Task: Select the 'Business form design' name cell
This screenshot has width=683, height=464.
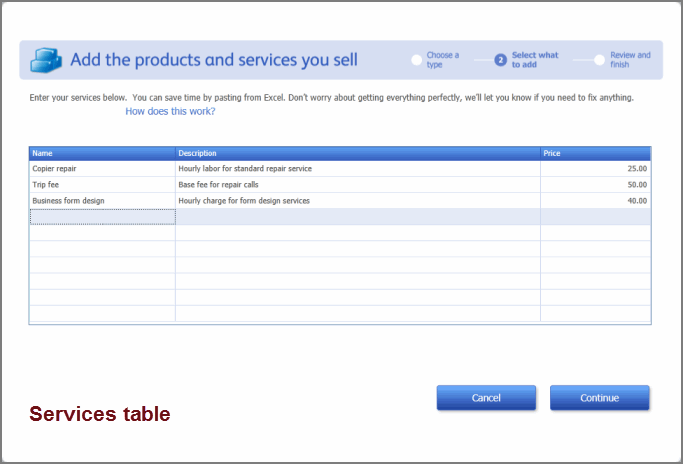Action: point(102,201)
